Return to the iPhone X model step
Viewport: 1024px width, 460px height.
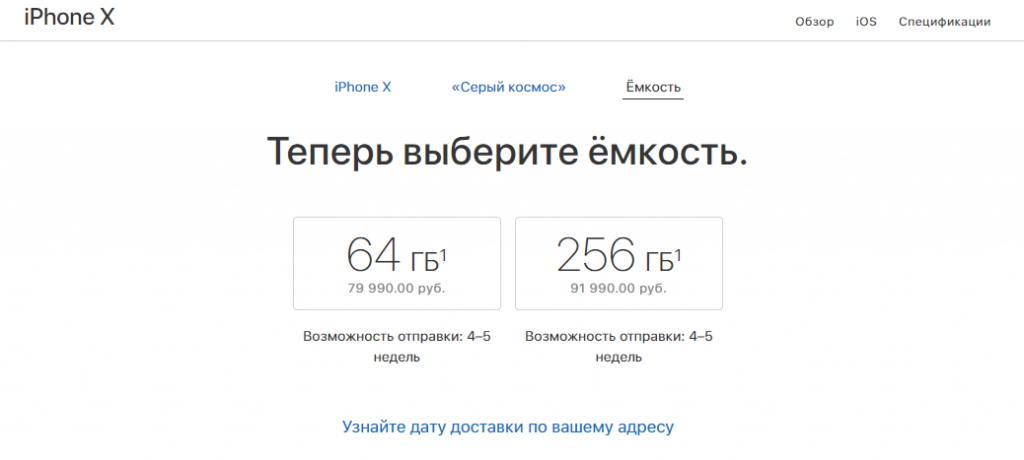tap(362, 87)
